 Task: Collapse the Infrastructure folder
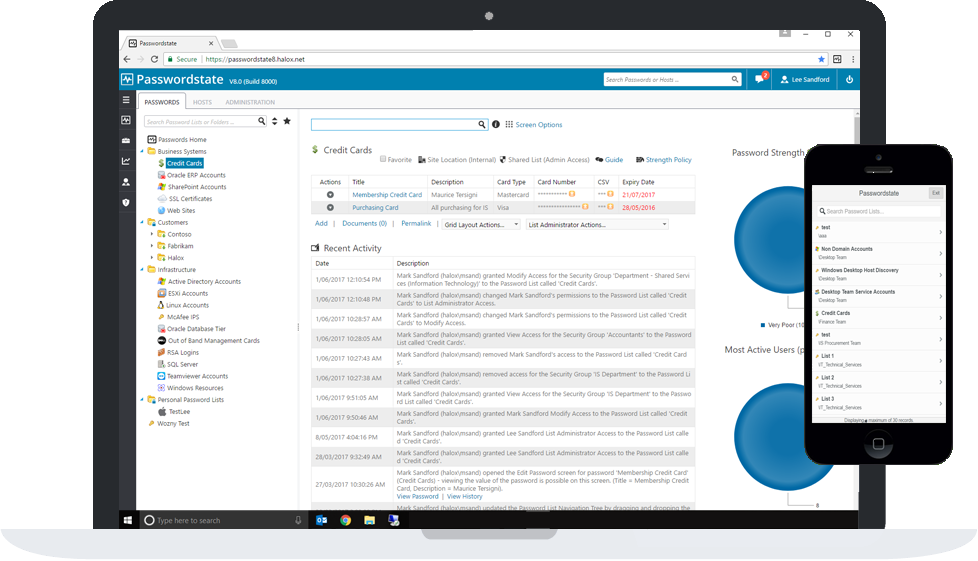tap(142, 270)
